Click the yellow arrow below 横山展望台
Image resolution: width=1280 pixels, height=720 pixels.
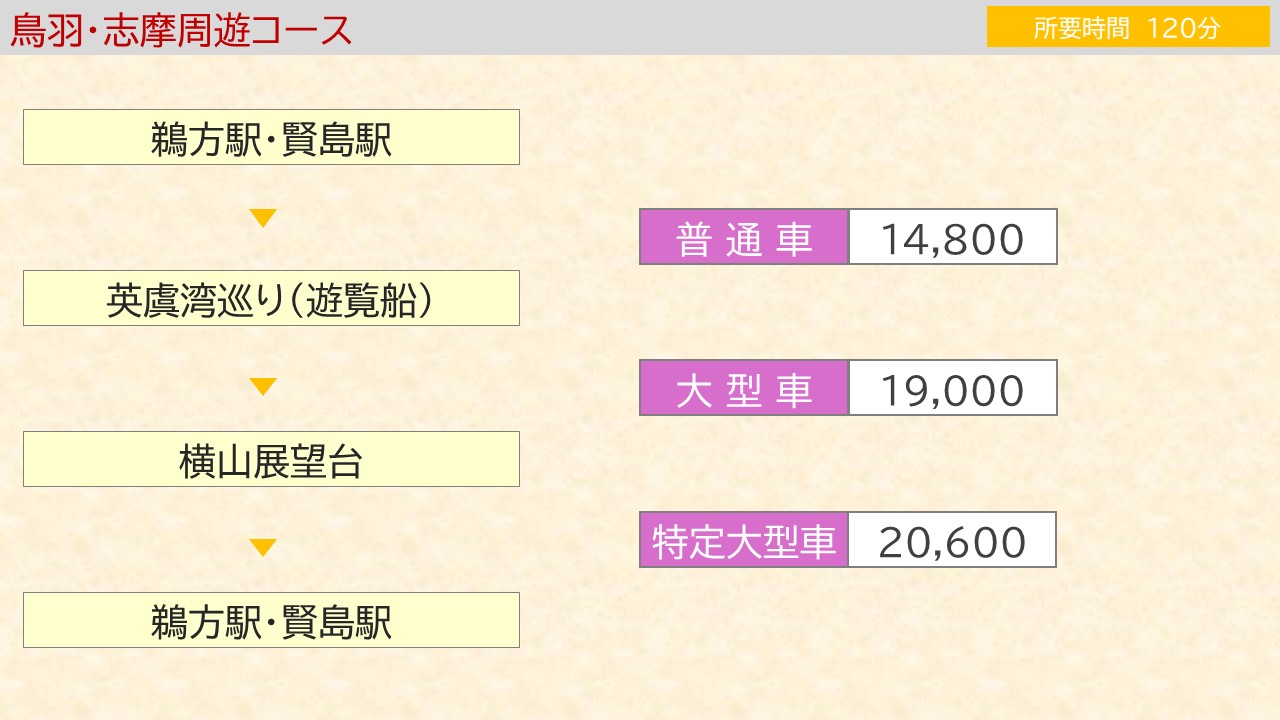click(x=263, y=548)
